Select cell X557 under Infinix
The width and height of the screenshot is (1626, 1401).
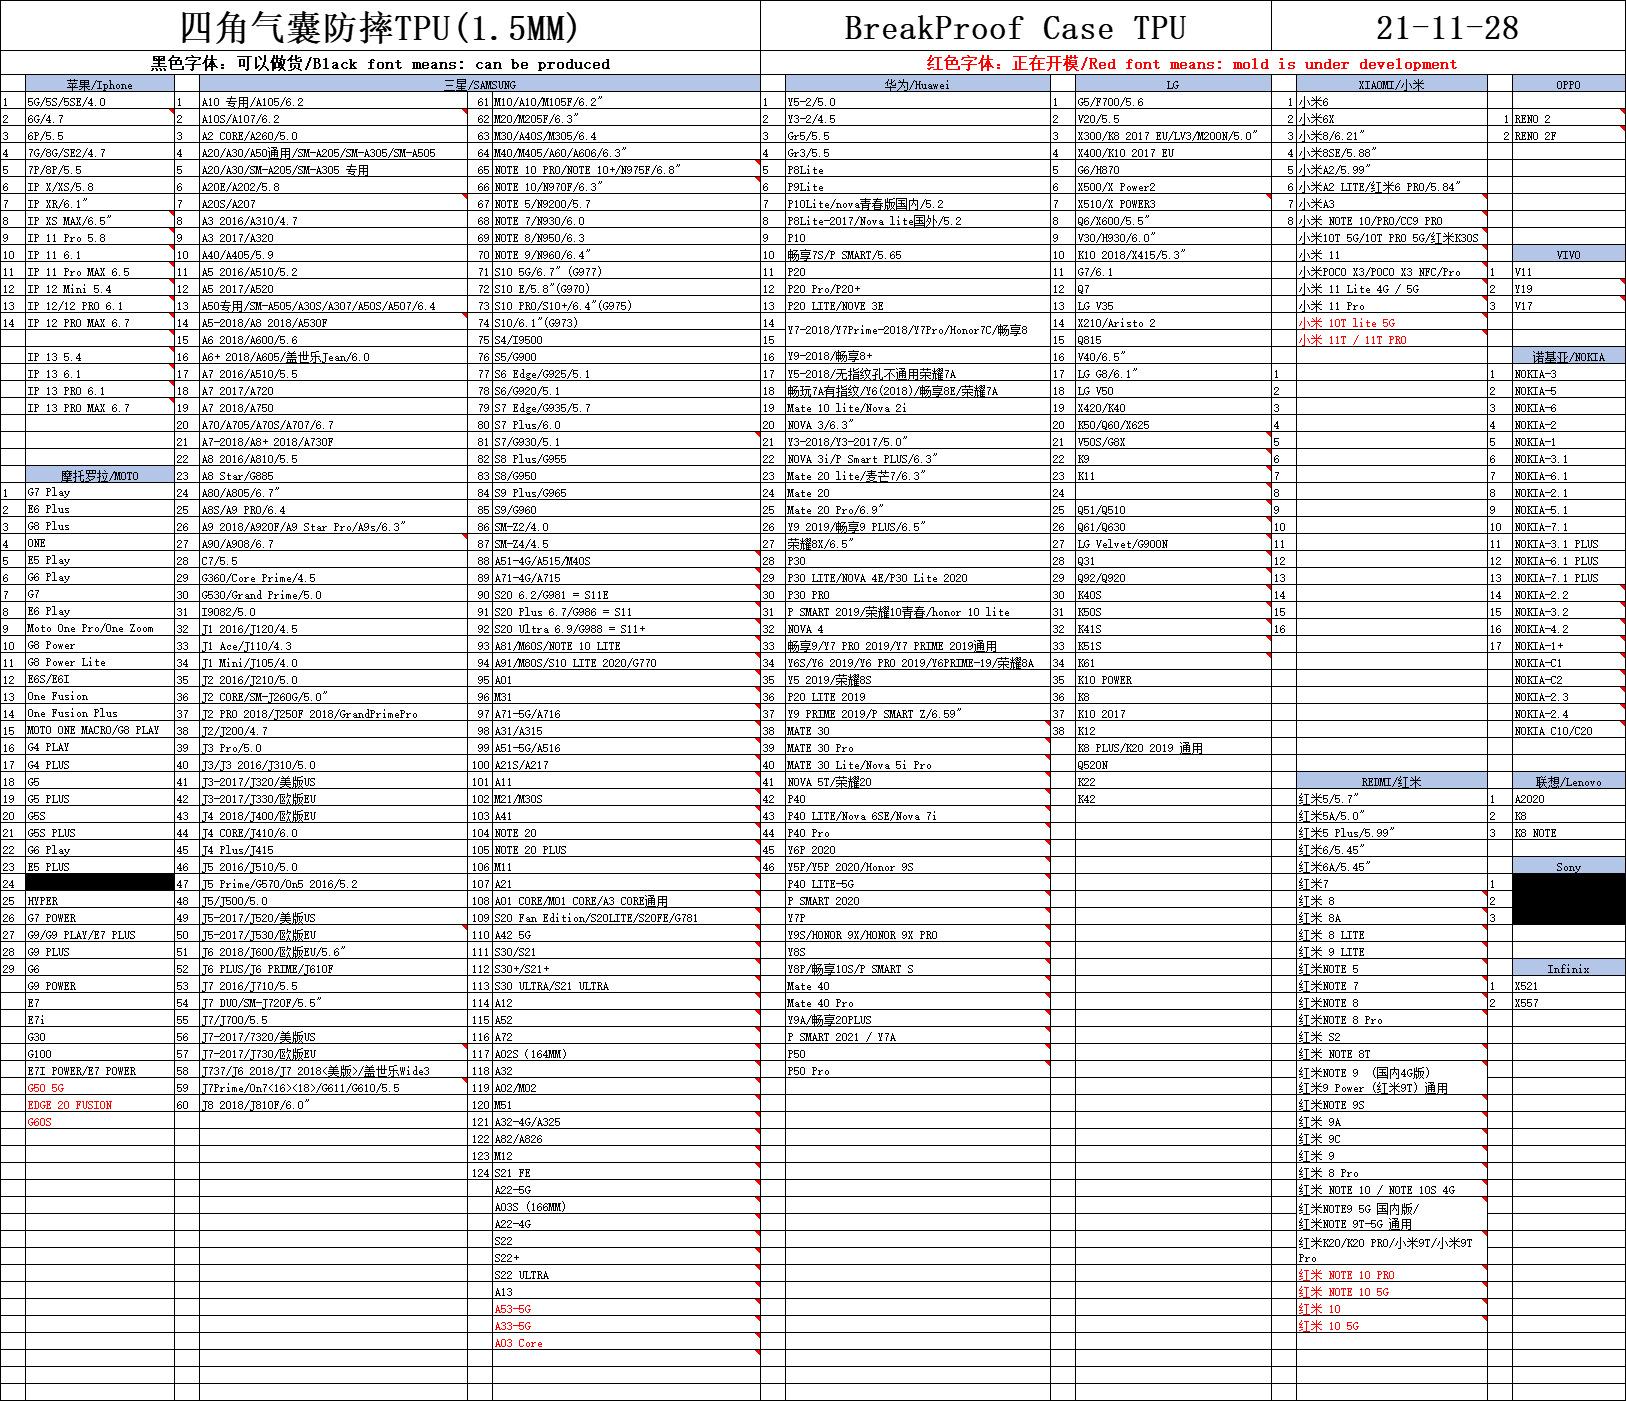pyautogui.click(x=1569, y=1003)
